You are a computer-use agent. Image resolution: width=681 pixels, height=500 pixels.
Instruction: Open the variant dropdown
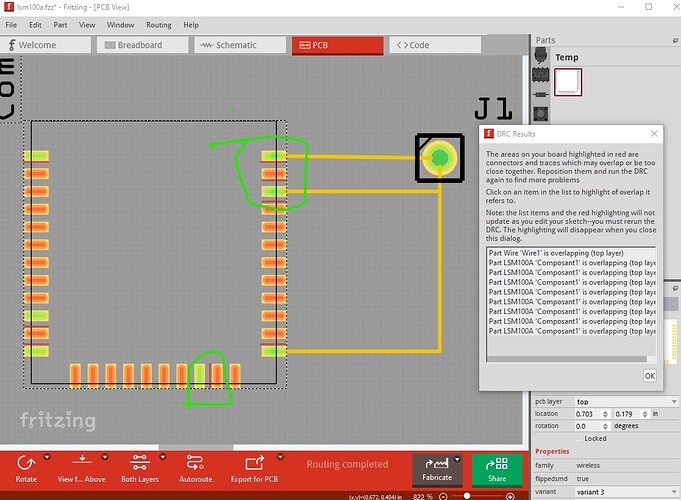click(x=626, y=492)
